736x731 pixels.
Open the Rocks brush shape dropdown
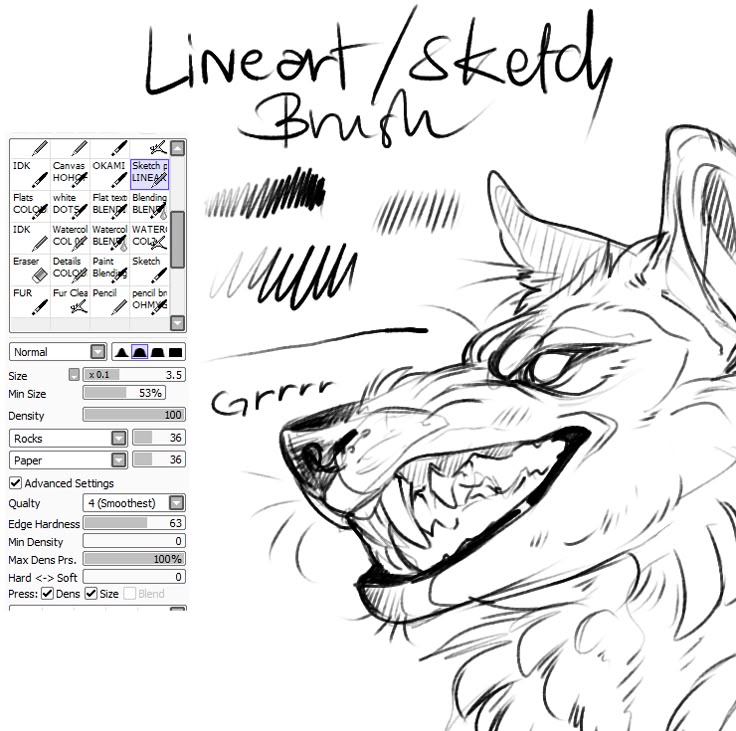(69, 438)
